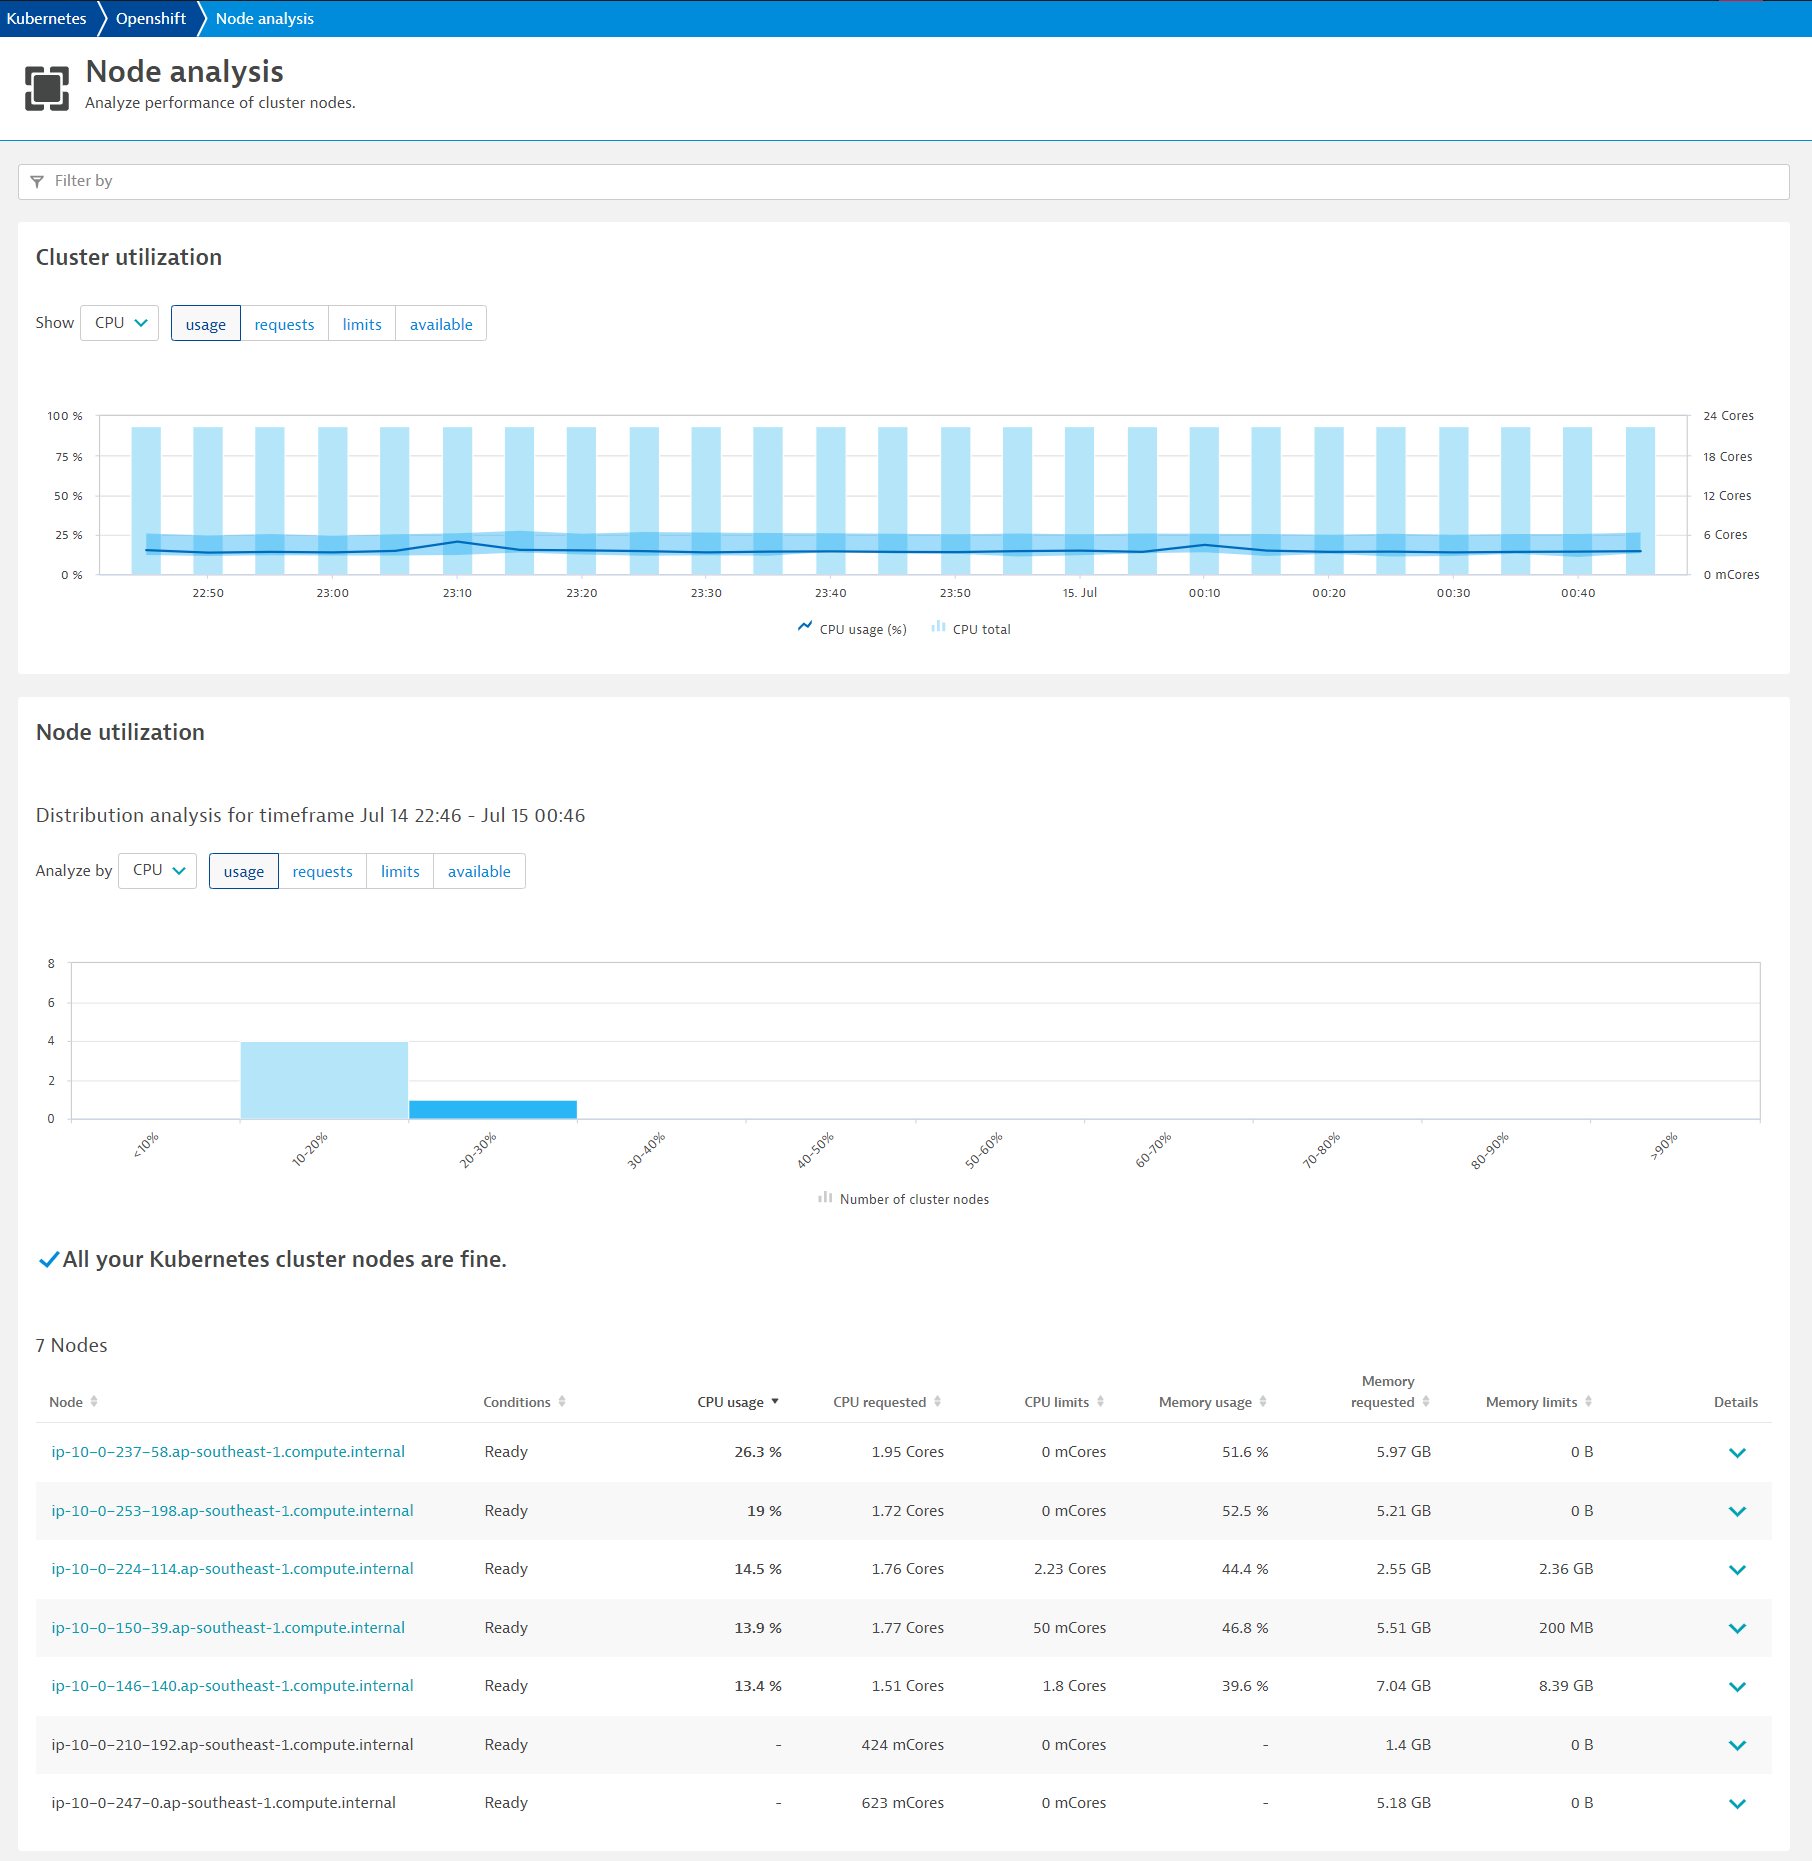The image size is (1812, 1861).
Task: Expand details for ip-10-0-224-114 node
Action: (x=1737, y=1570)
